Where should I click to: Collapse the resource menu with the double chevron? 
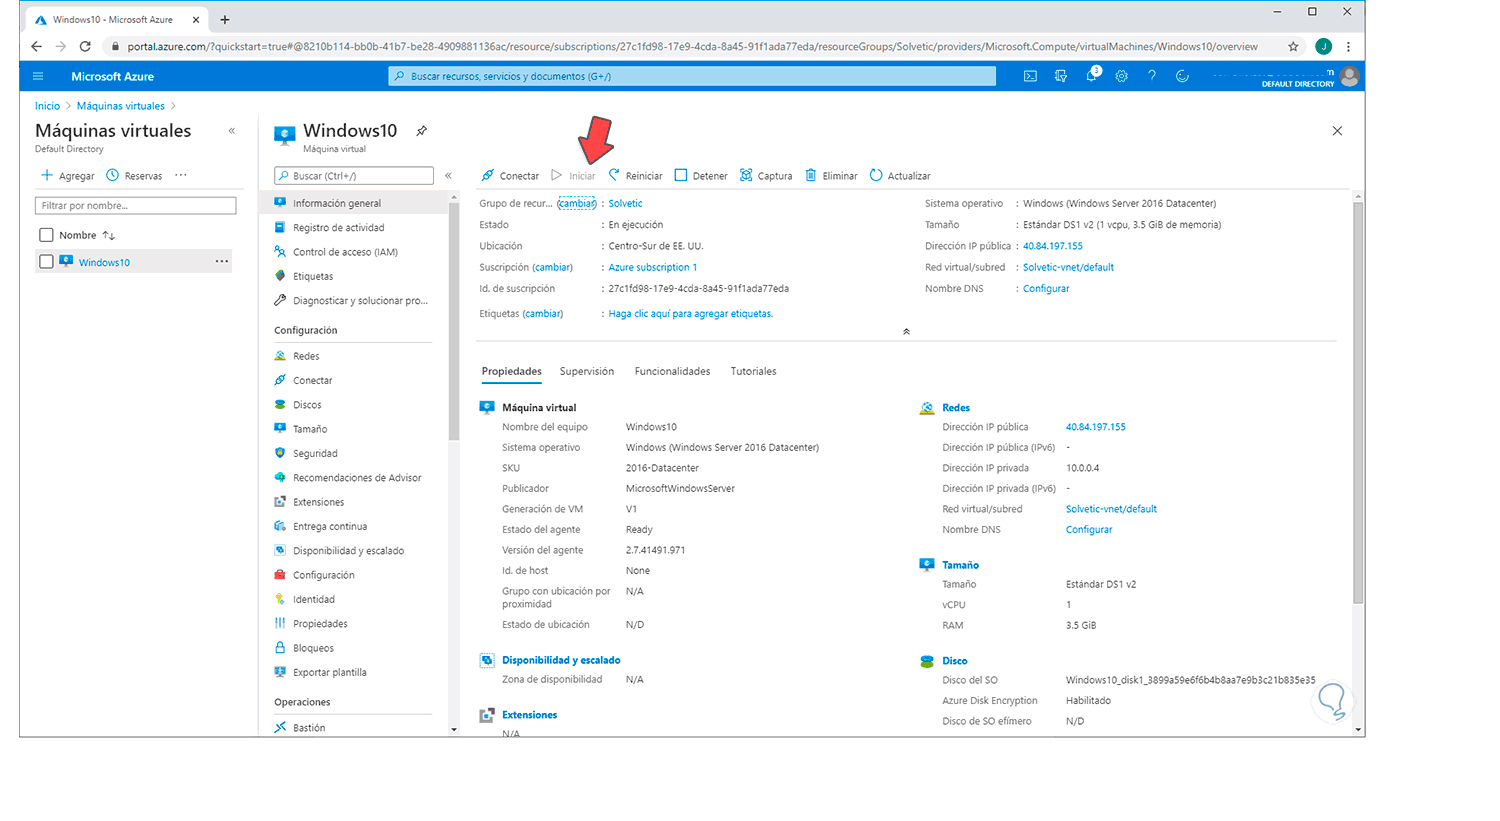(x=448, y=176)
